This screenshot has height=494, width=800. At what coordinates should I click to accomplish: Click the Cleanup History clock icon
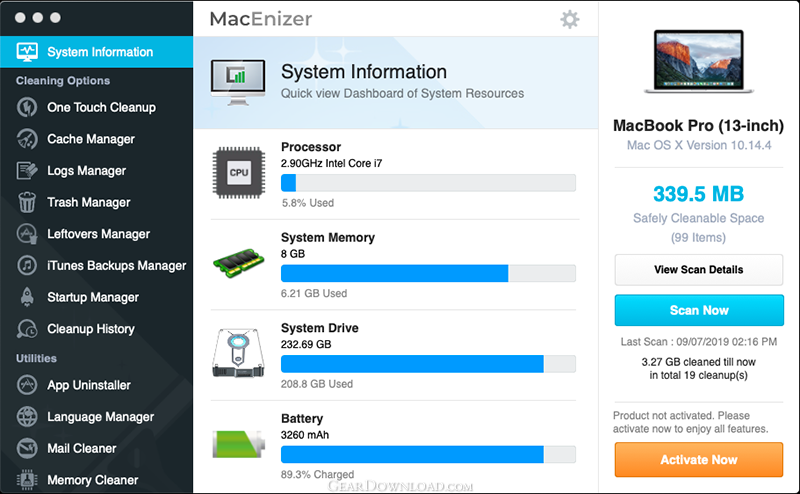coord(27,329)
